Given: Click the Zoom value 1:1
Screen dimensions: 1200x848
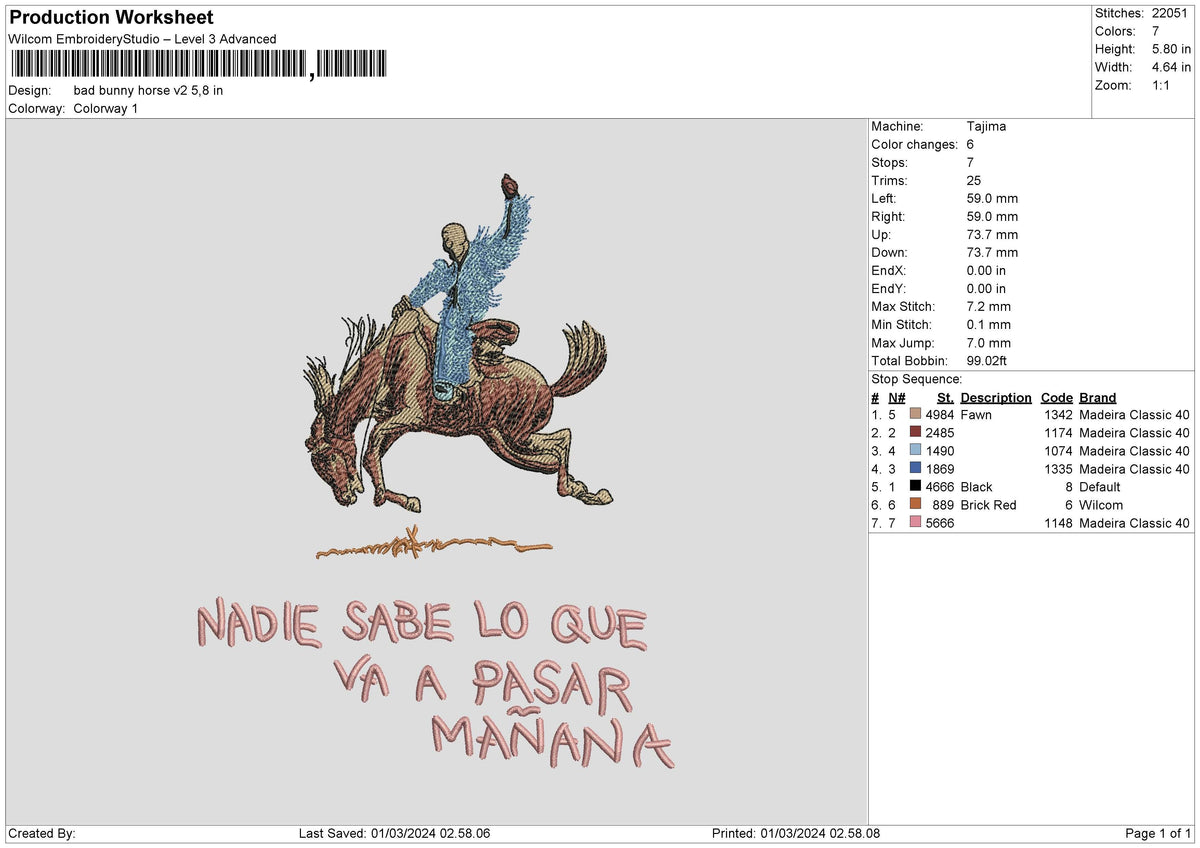Looking at the screenshot, I should pyautogui.click(x=1163, y=85).
